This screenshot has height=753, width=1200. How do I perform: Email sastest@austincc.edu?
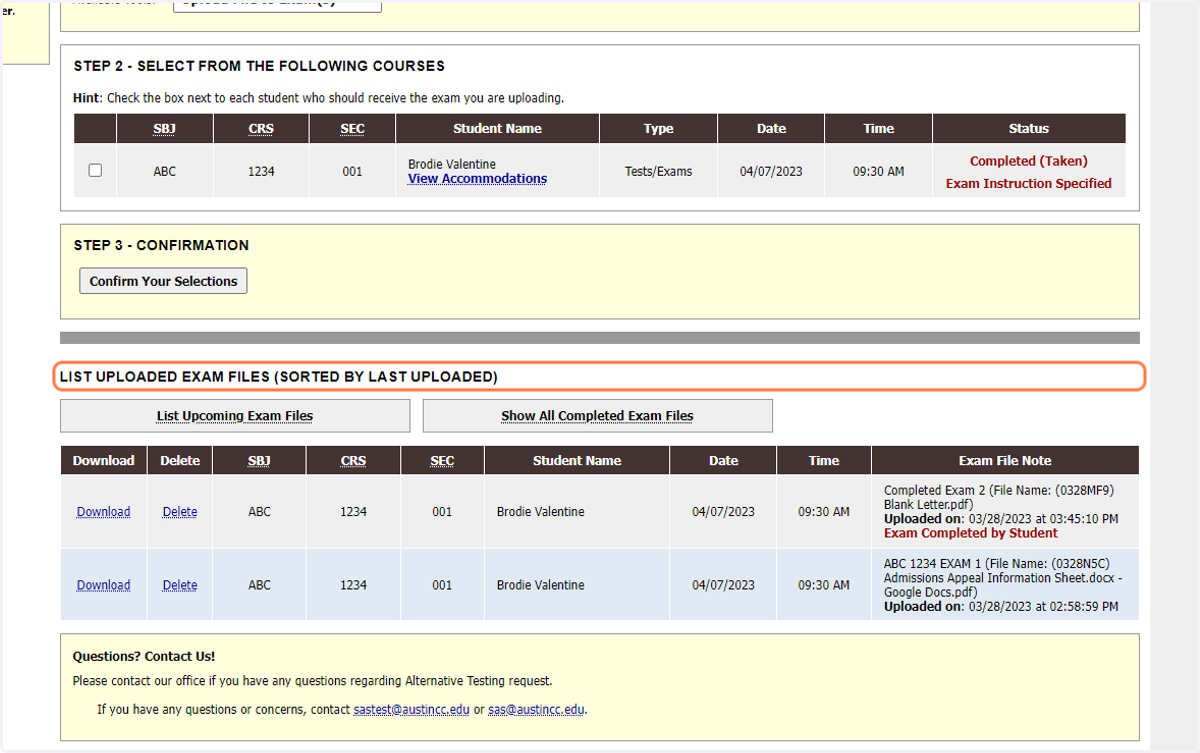(411, 710)
